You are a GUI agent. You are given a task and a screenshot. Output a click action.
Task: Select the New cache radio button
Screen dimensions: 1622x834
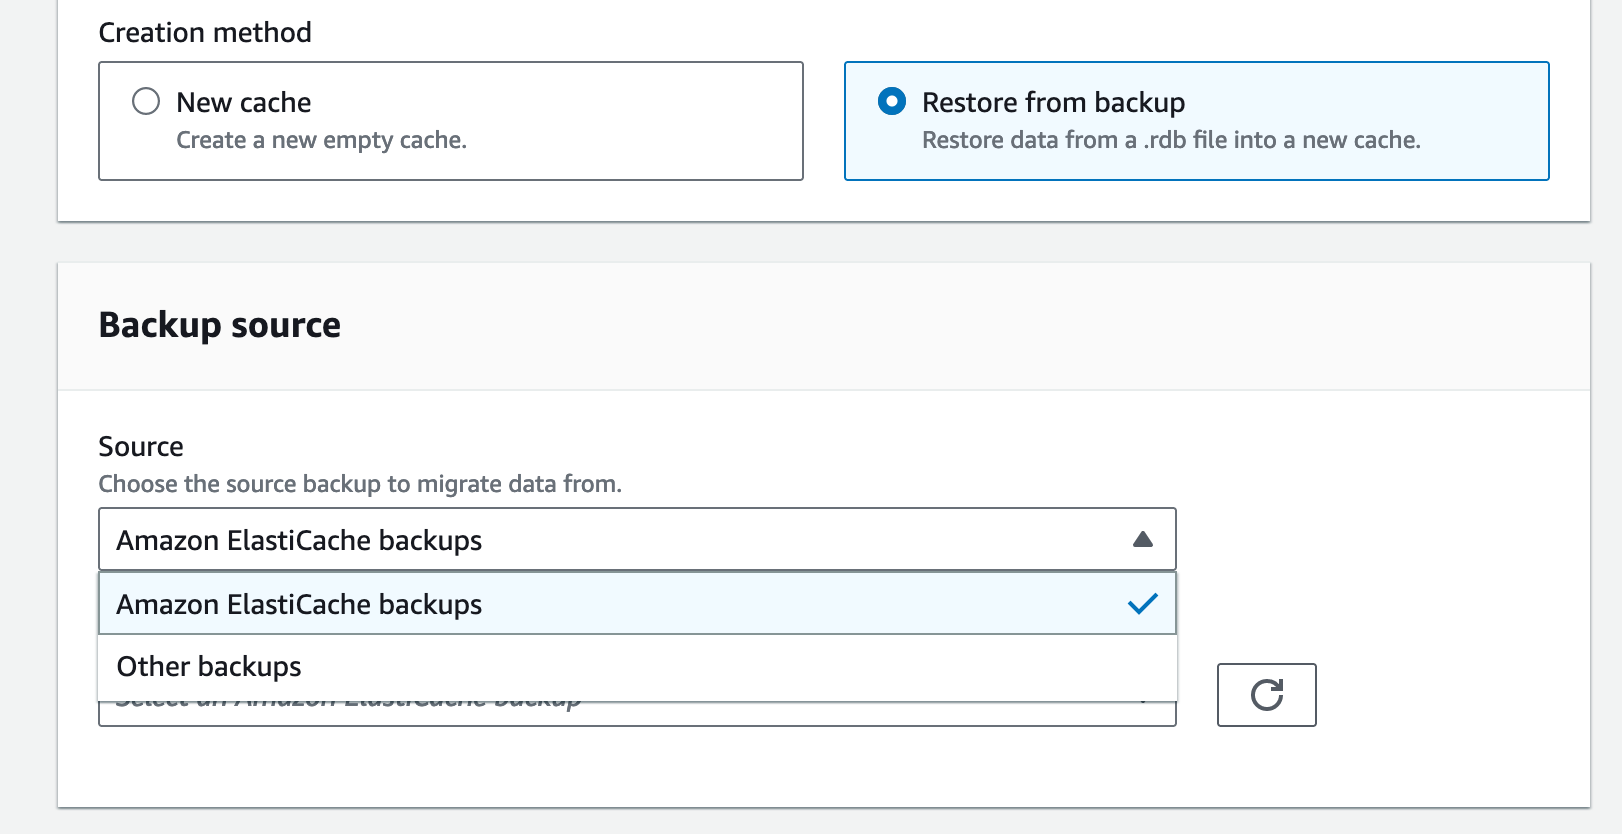(x=146, y=102)
